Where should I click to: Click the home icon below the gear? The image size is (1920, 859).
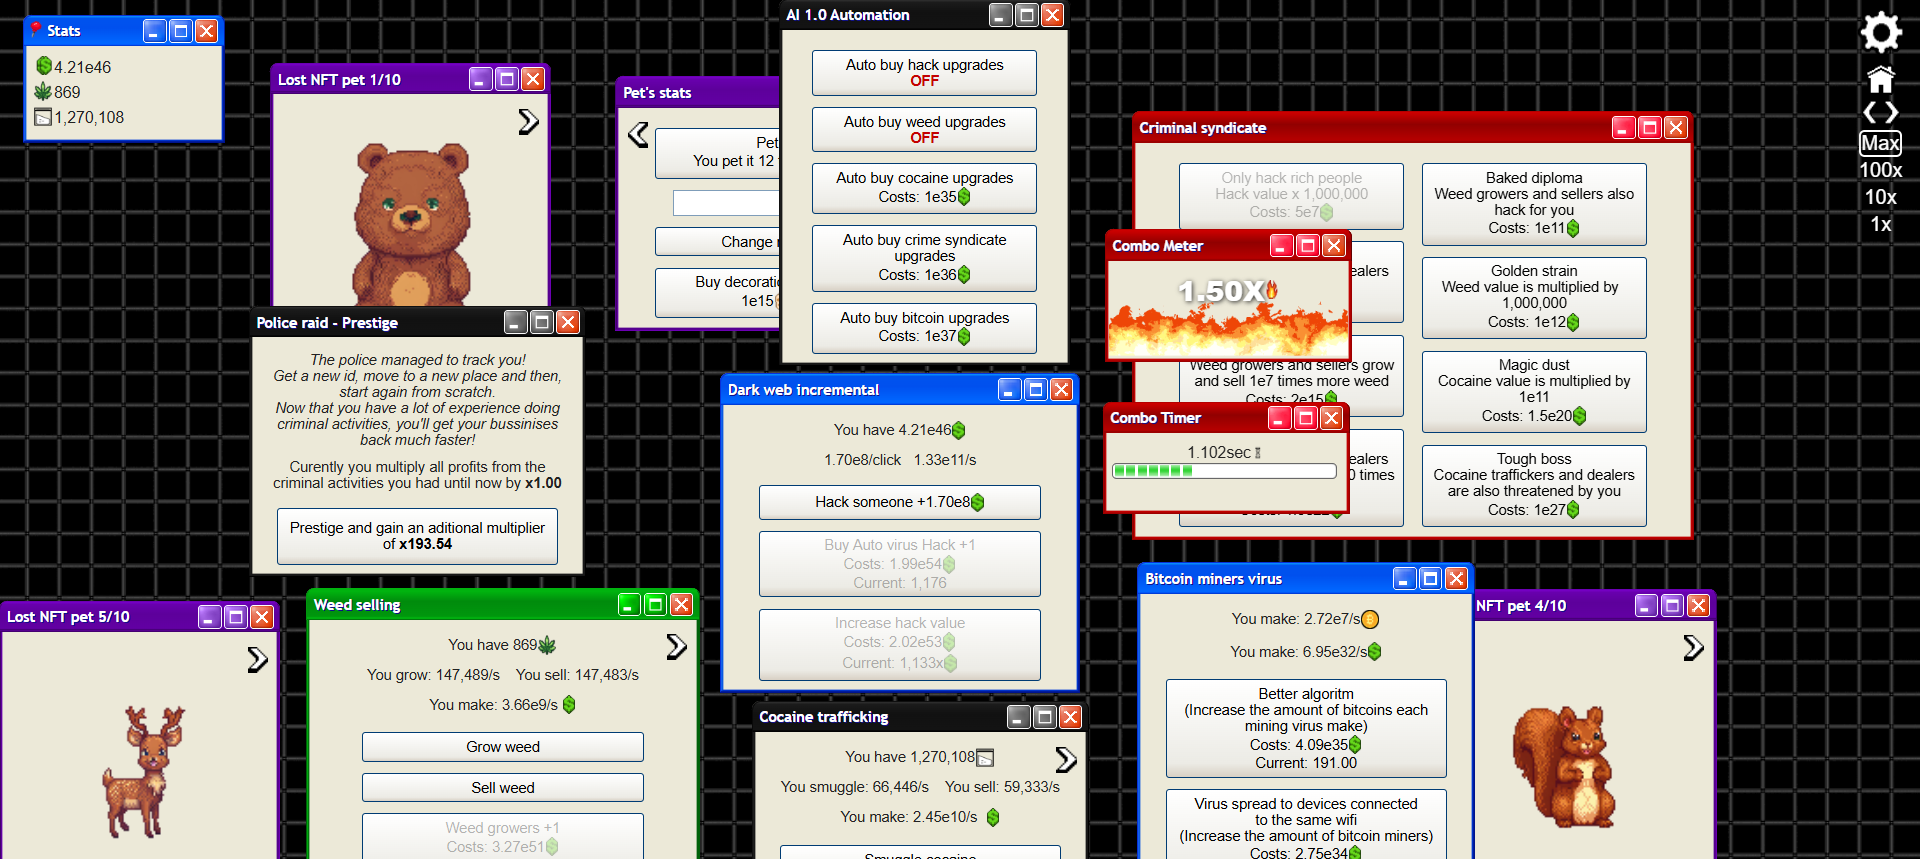(x=1880, y=79)
